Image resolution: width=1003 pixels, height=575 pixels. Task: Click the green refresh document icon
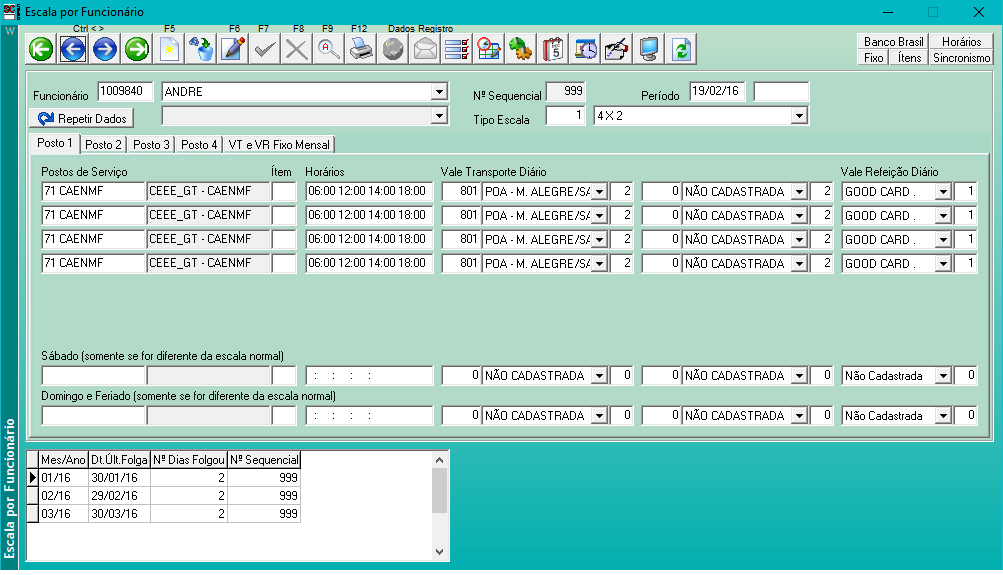(681, 49)
